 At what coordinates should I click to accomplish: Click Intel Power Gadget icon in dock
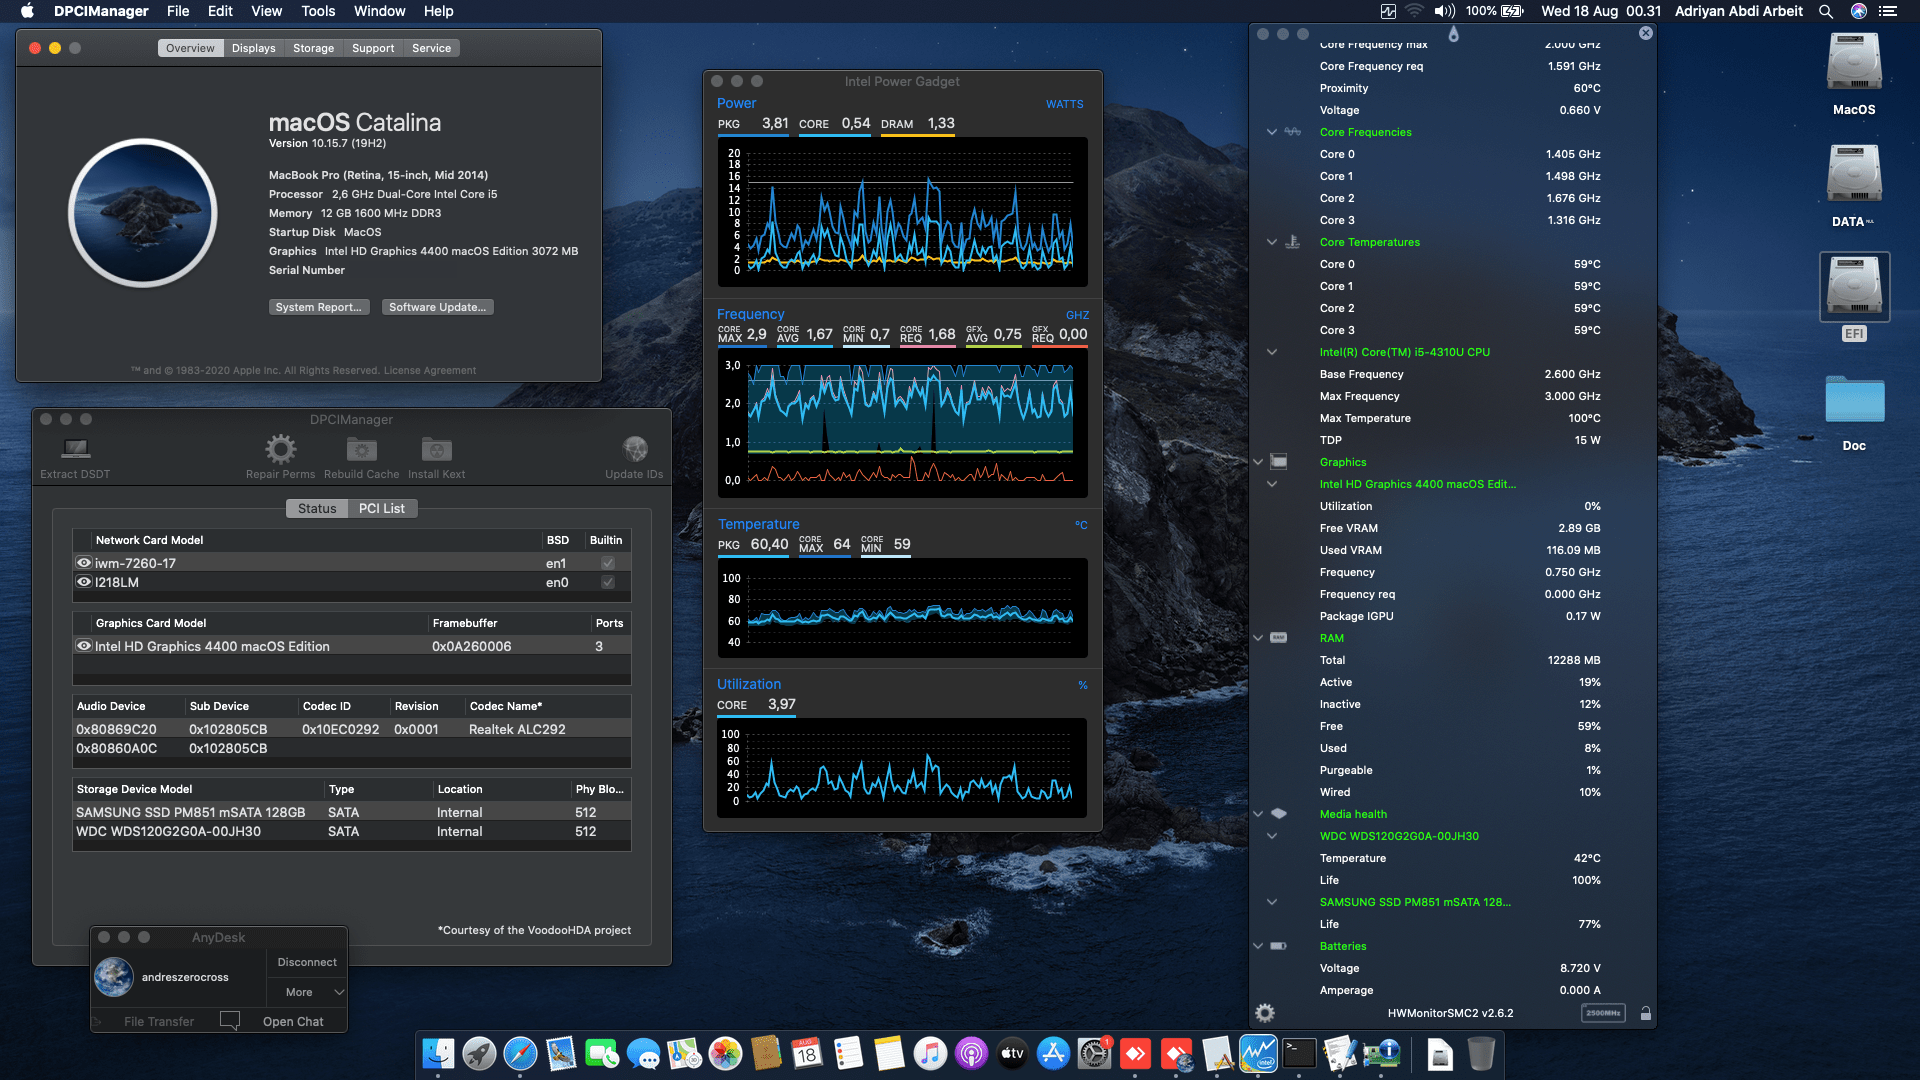pyautogui.click(x=1258, y=1054)
